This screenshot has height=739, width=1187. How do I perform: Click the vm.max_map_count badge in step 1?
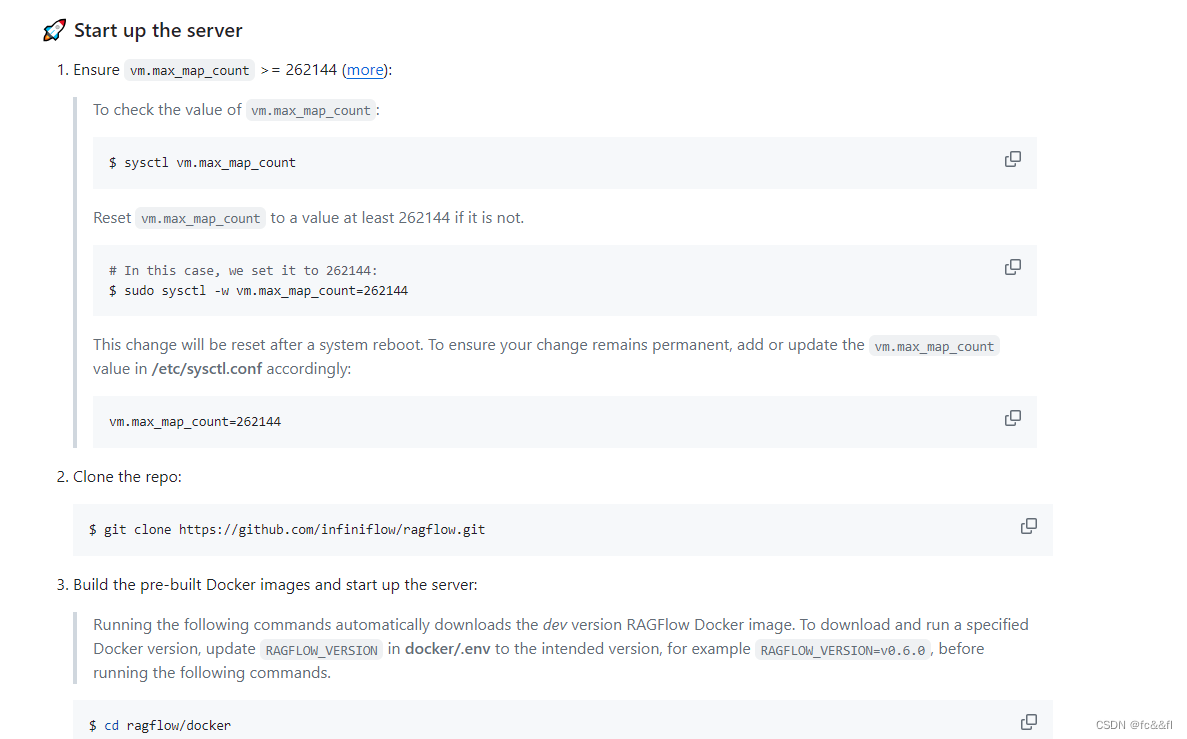click(189, 69)
